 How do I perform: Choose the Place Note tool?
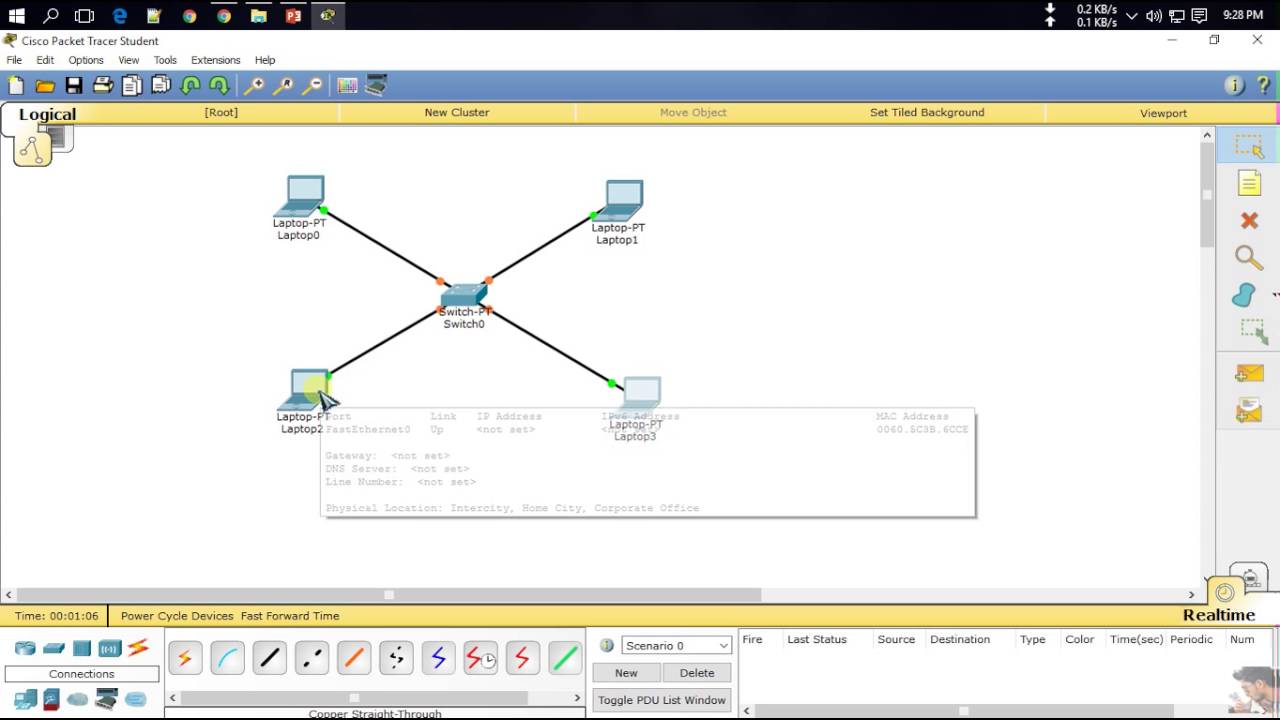click(x=1249, y=183)
